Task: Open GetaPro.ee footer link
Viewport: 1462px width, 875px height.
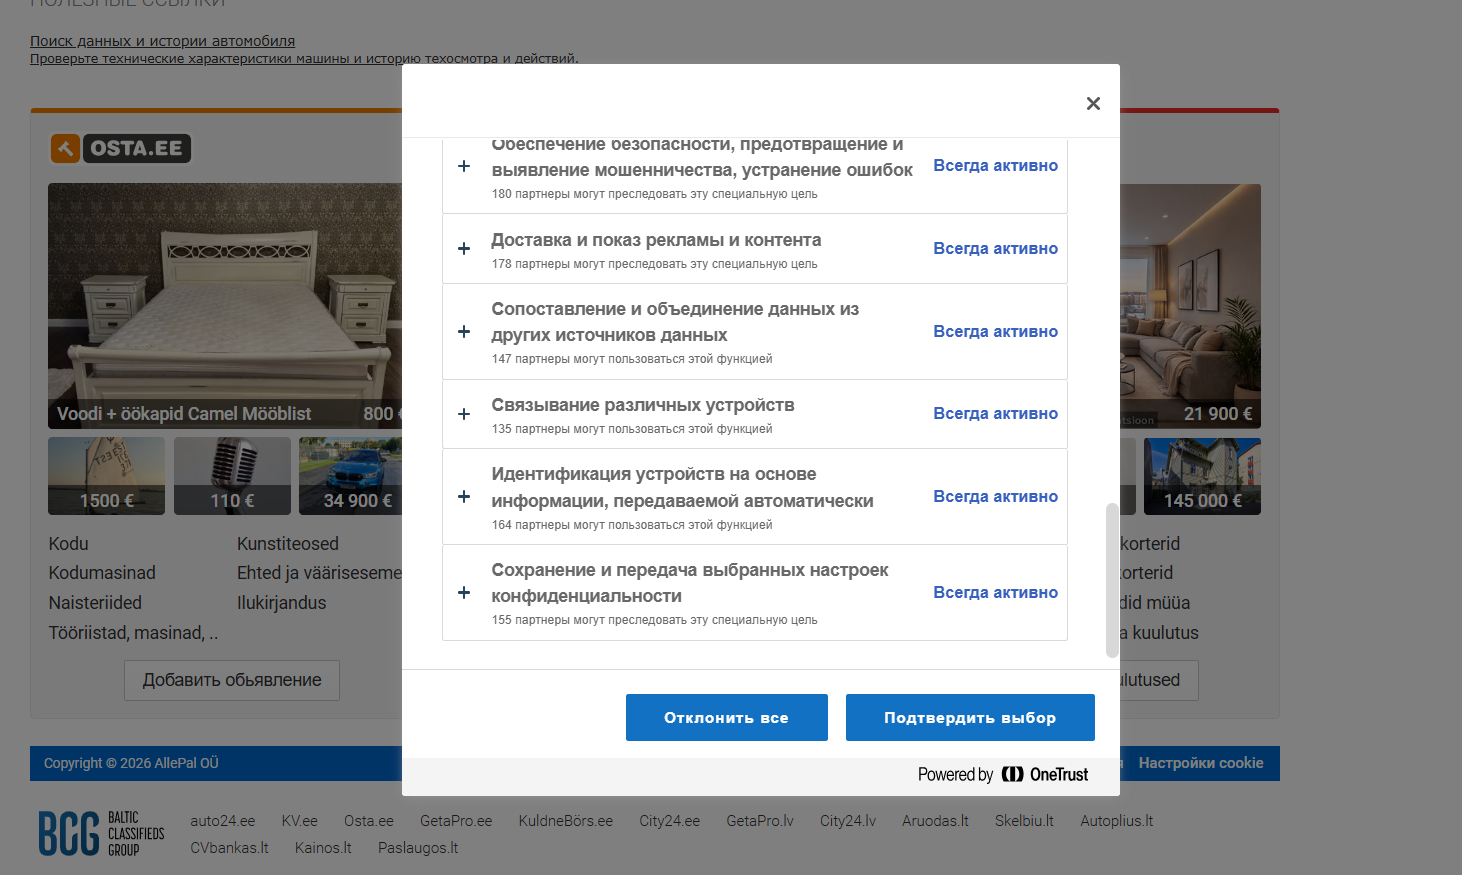Action: (456, 821)
